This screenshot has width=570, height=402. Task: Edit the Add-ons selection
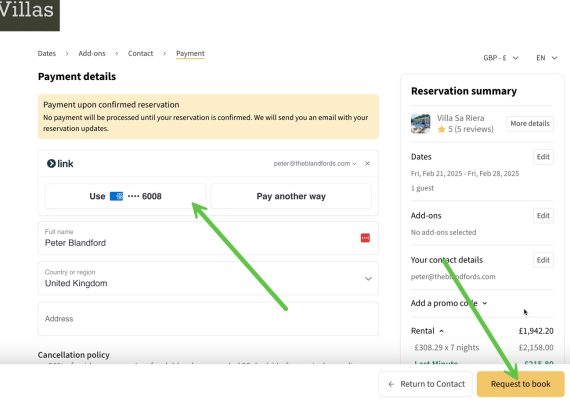coord(543,216)
